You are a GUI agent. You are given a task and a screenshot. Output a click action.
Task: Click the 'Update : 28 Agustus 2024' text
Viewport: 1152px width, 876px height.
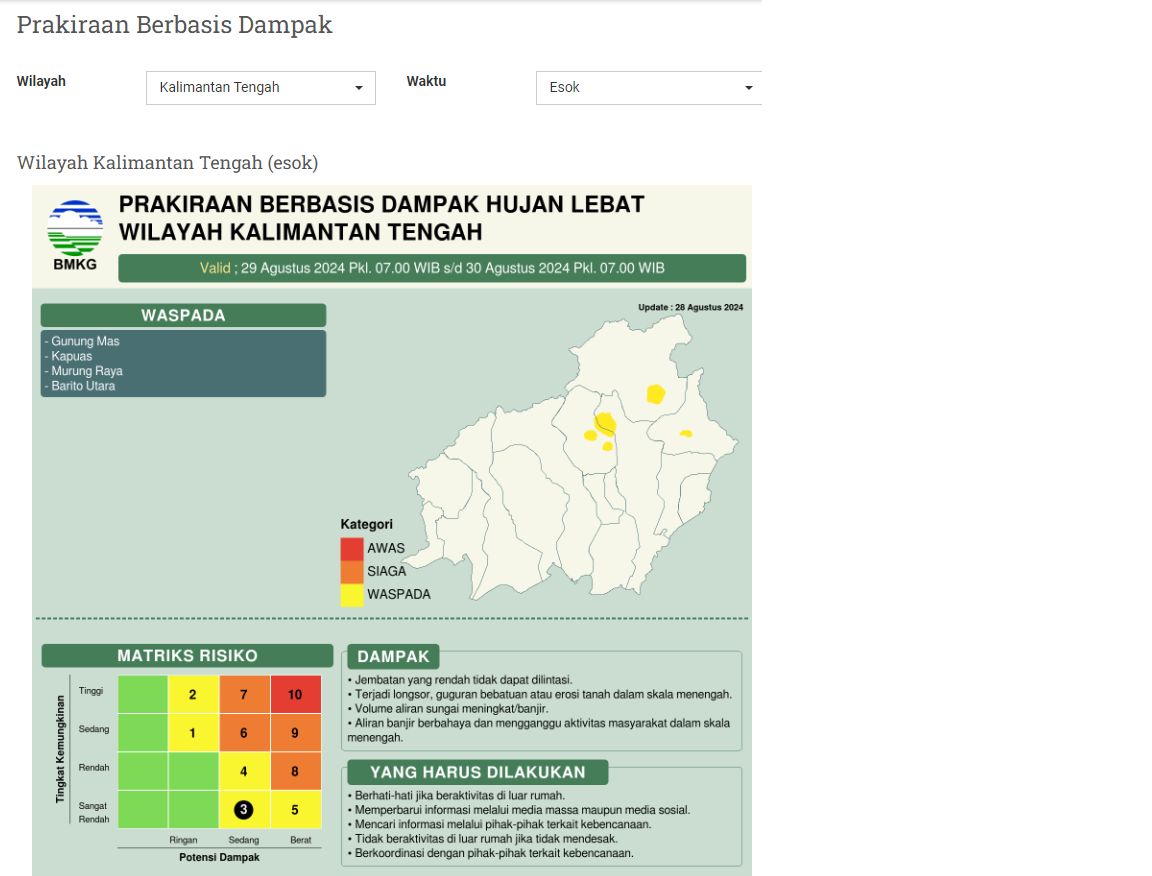pos(691,307)
